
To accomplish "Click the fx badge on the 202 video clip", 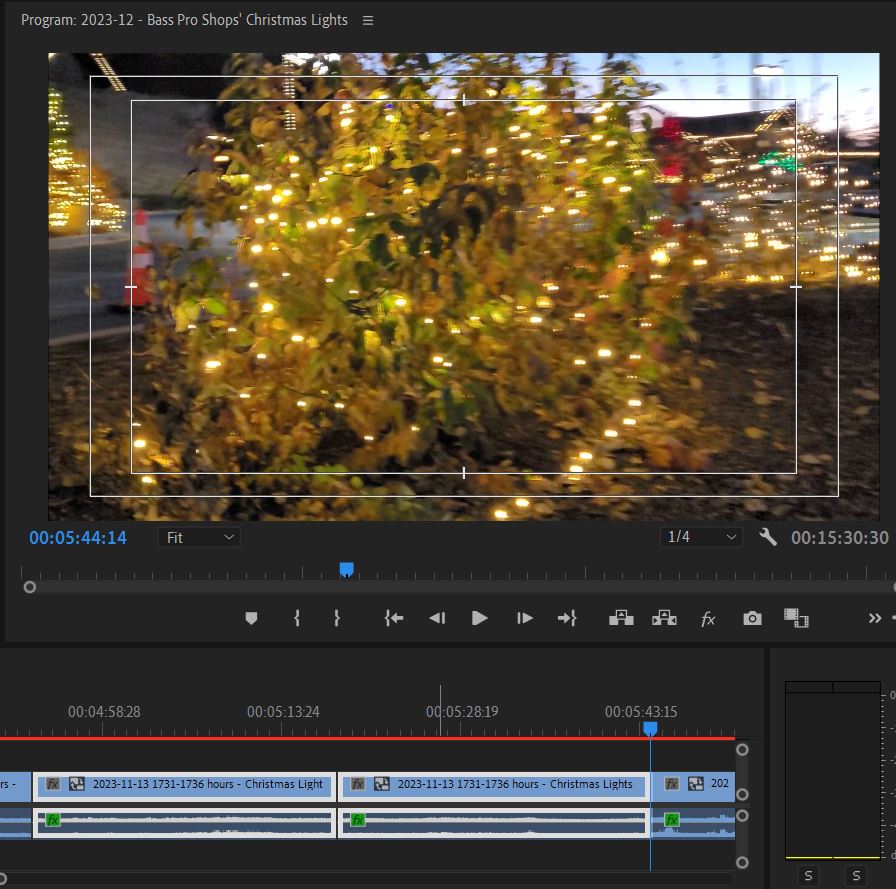I will point(671,784).
